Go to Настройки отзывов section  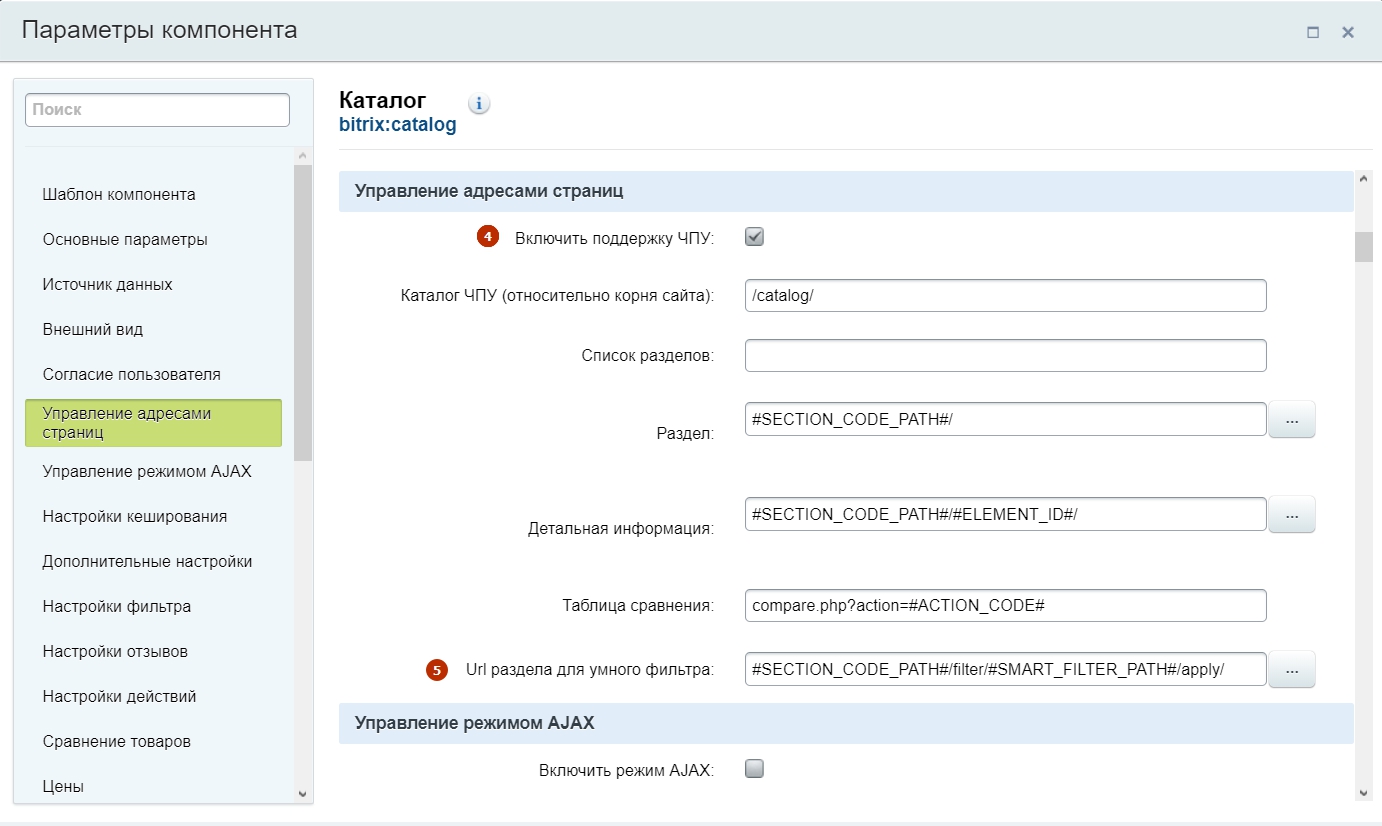tap(115, 652)
